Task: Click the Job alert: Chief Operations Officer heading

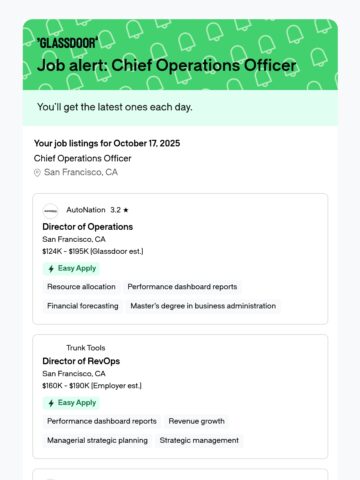Action: (x=166, y=65)
